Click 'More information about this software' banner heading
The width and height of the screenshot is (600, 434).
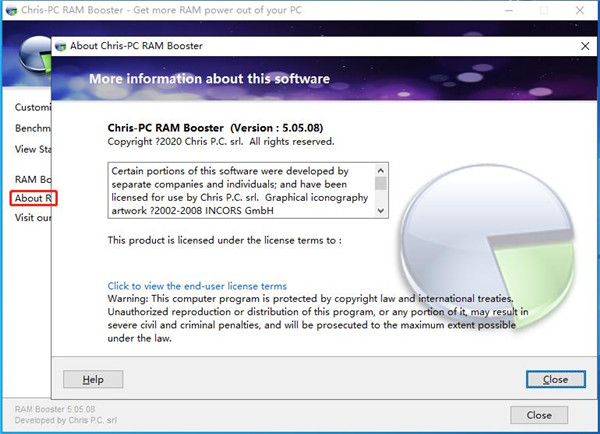point(209,79)
